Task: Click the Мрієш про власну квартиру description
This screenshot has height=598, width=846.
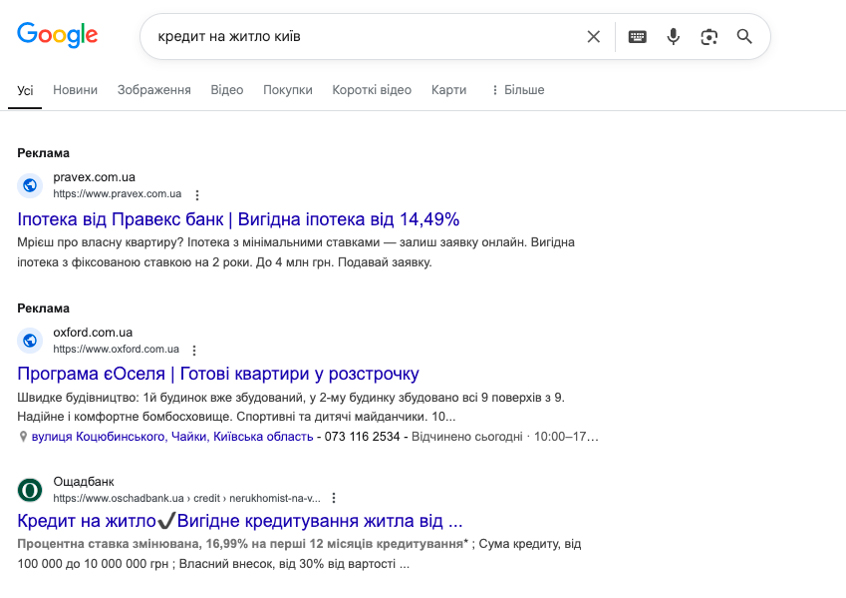Action: [x=296, y=253]
